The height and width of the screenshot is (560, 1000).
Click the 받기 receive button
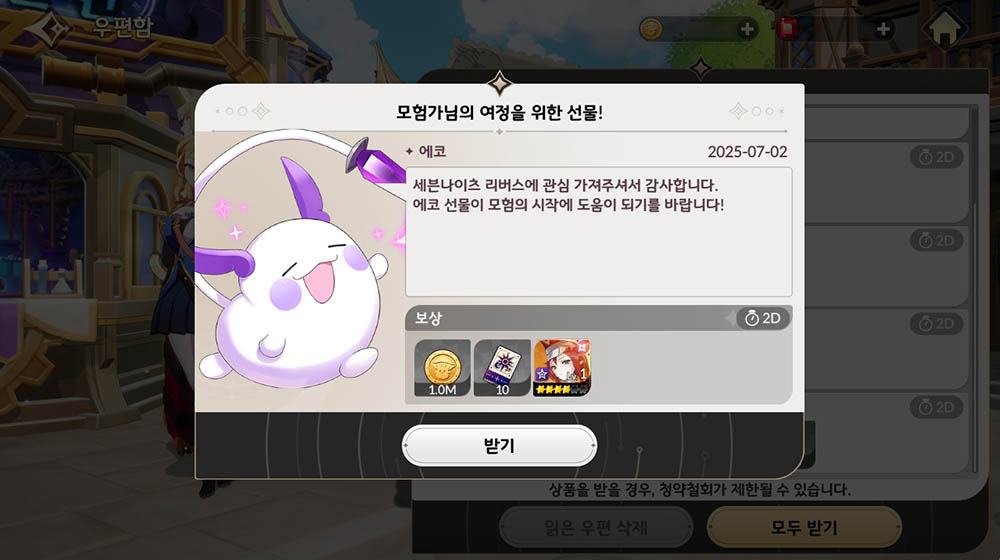[499, 445]
